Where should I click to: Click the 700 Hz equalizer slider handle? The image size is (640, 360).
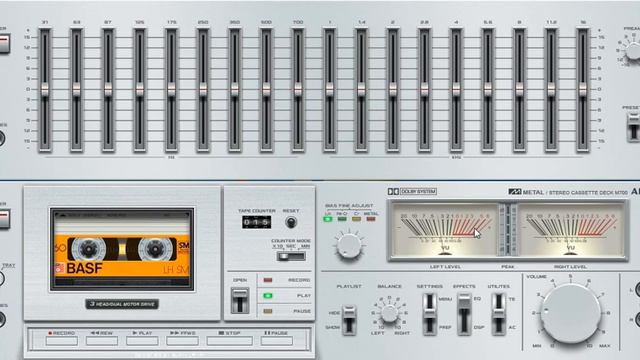pos(298,89)
